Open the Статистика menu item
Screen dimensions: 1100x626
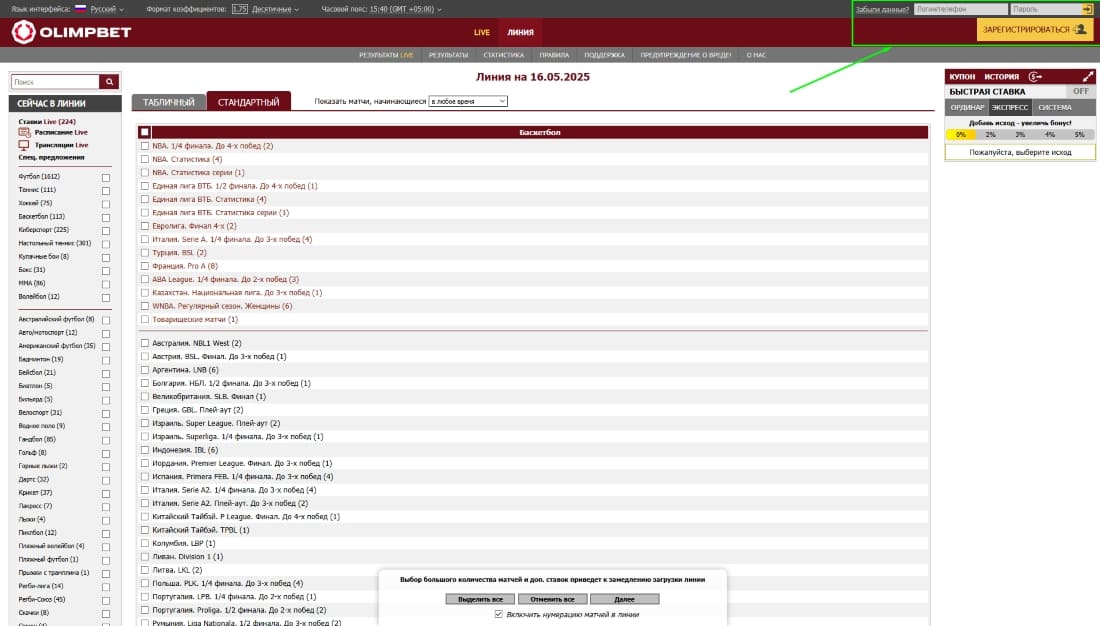pos(504,55)
